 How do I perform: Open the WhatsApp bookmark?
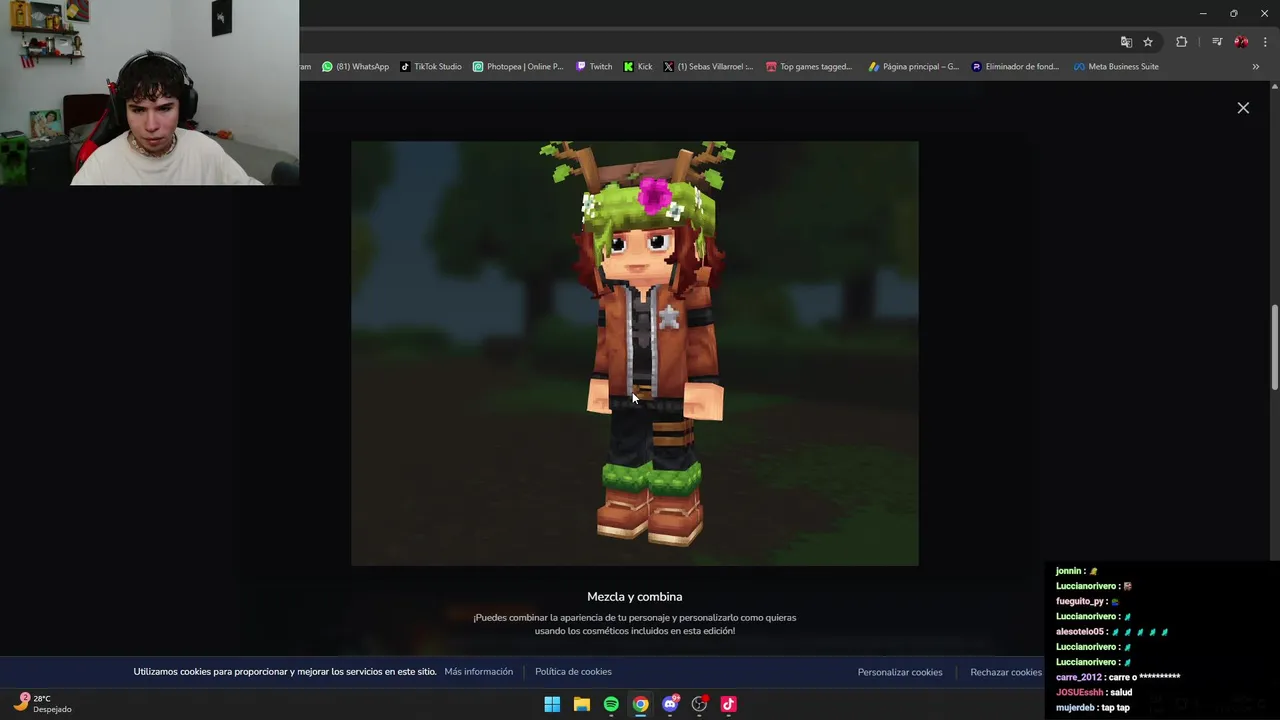[355, 67]
